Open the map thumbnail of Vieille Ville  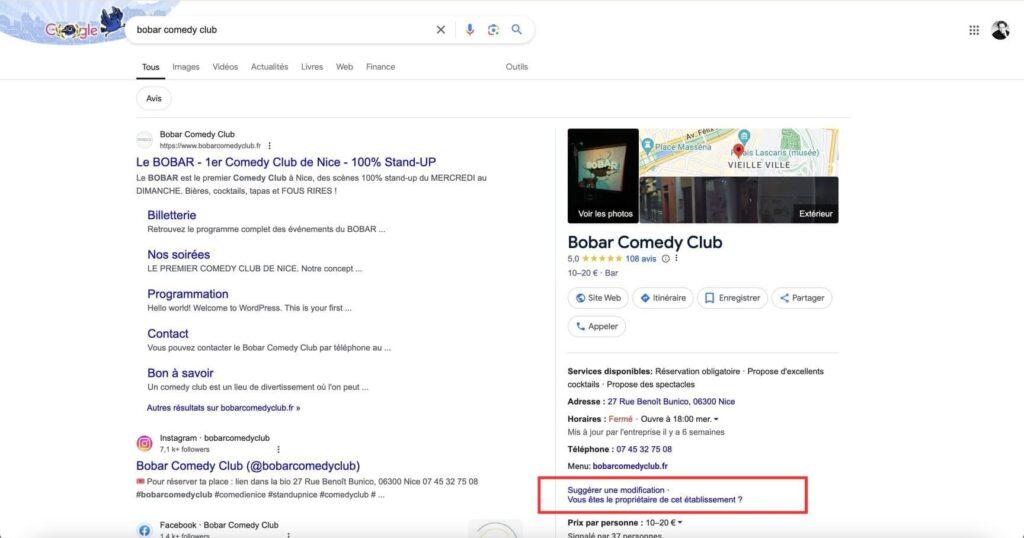pyautogui.click(x=739, y=151)
